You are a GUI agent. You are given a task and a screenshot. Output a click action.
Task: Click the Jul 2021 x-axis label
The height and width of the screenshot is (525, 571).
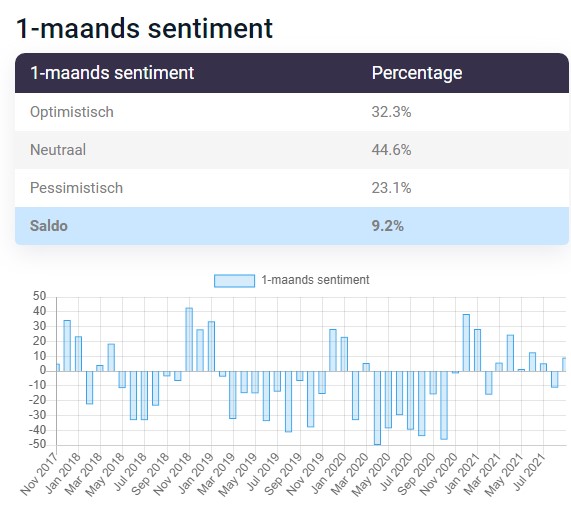click(x=529, y=472)
